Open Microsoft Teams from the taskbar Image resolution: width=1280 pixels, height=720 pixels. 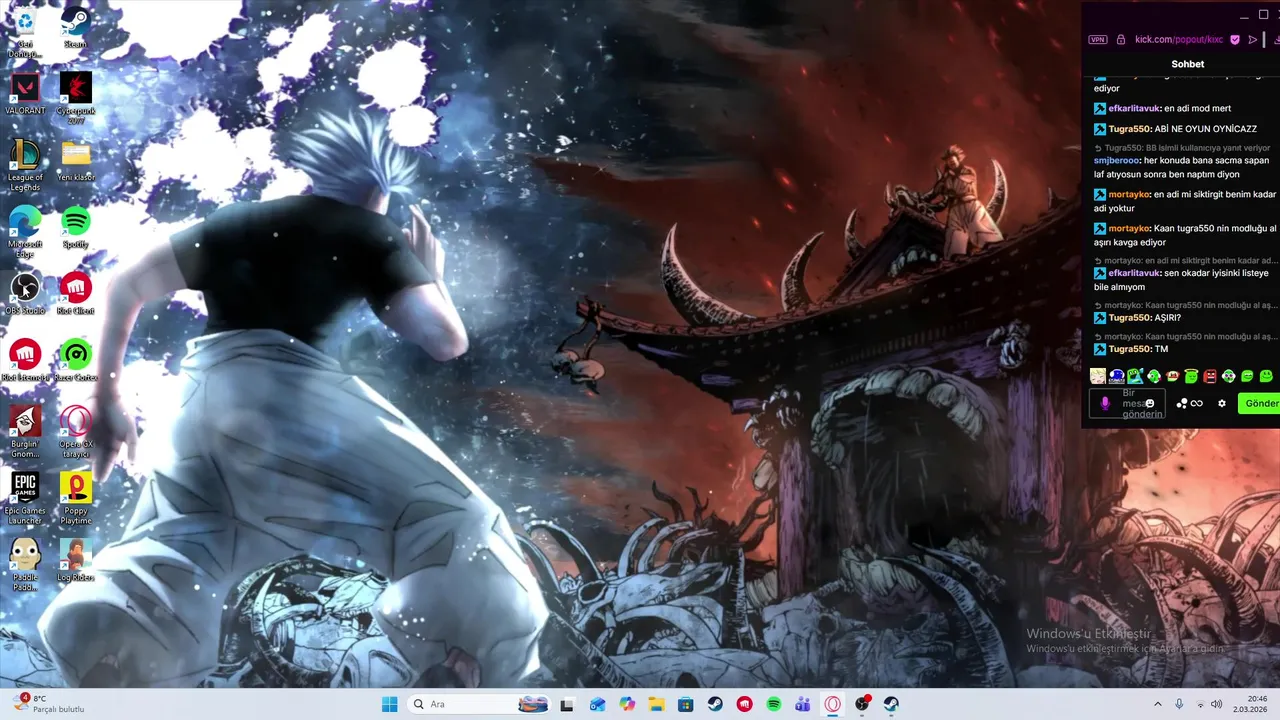(802, 704)
